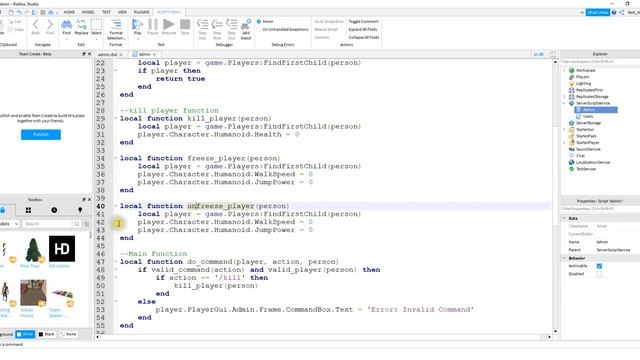The width and height of the screenshot is (640, 360).
Task: Select the Urban House model thumbnail
Action: [x=33, y=293]
